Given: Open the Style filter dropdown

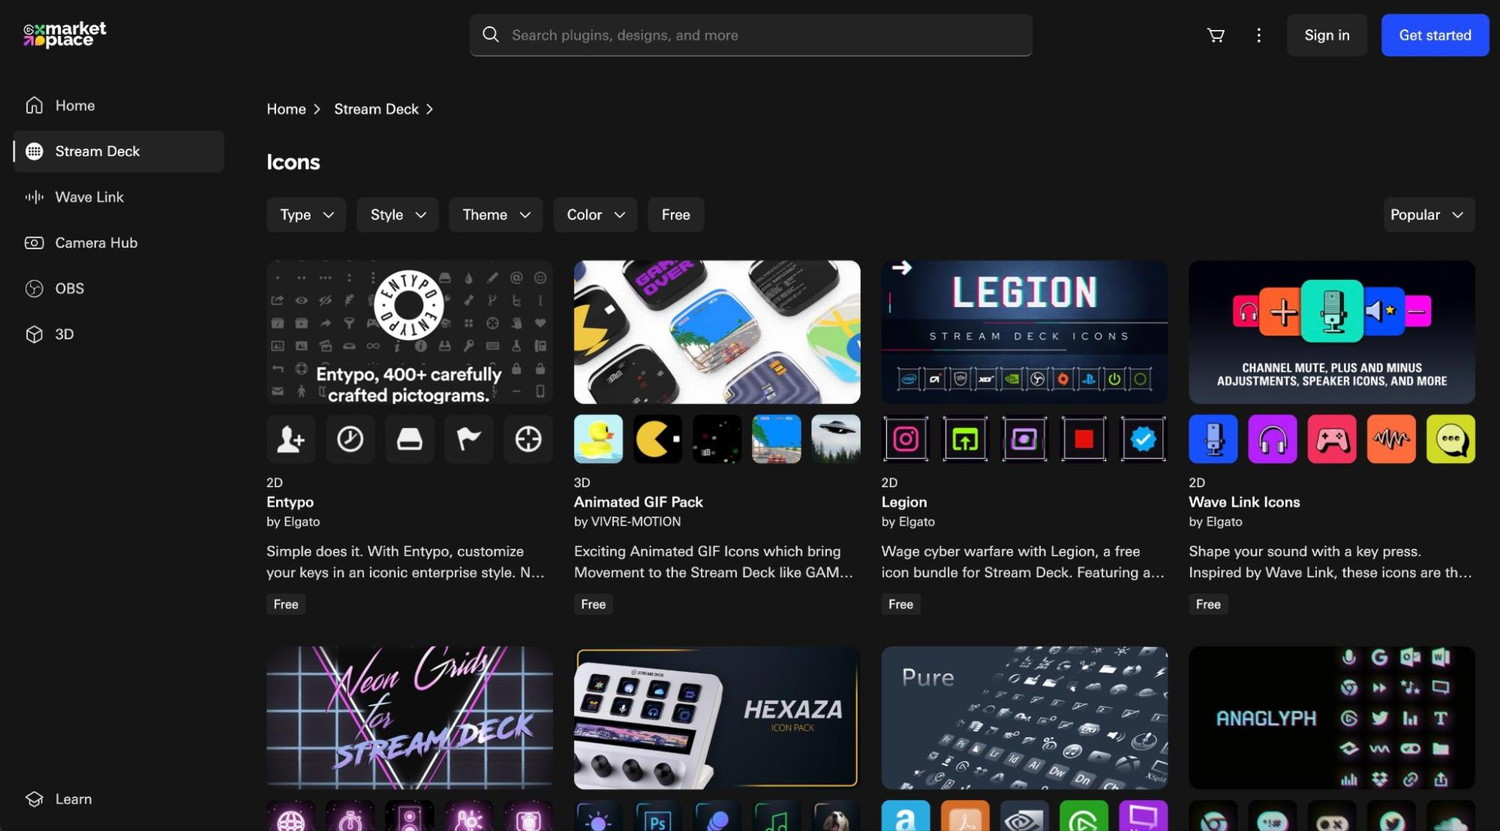Looking at the screenshot, I should [397, 215].
